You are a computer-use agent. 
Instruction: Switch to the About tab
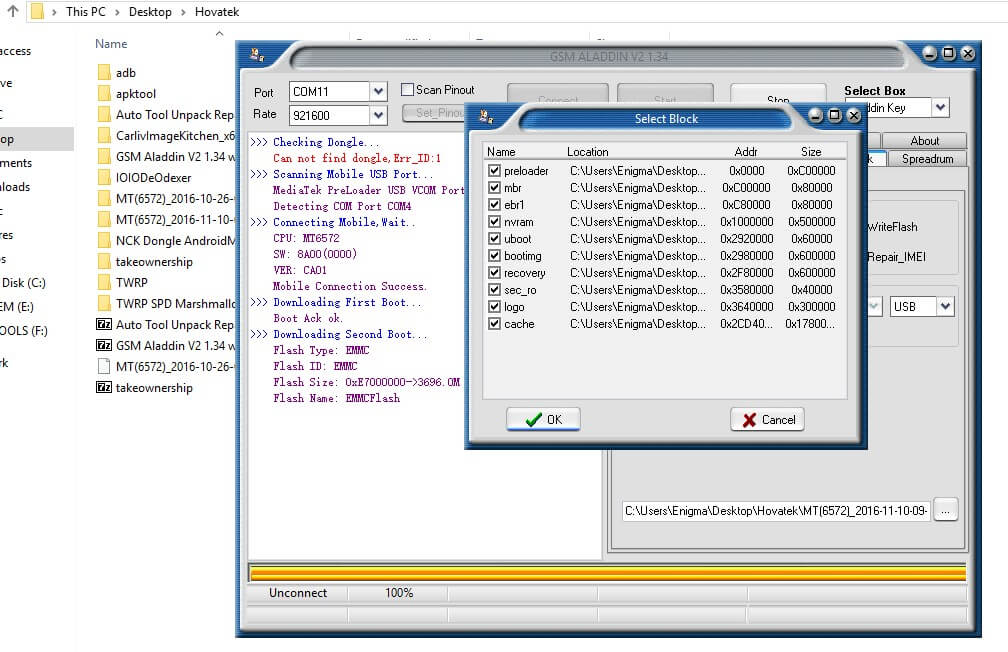[924, 141]
